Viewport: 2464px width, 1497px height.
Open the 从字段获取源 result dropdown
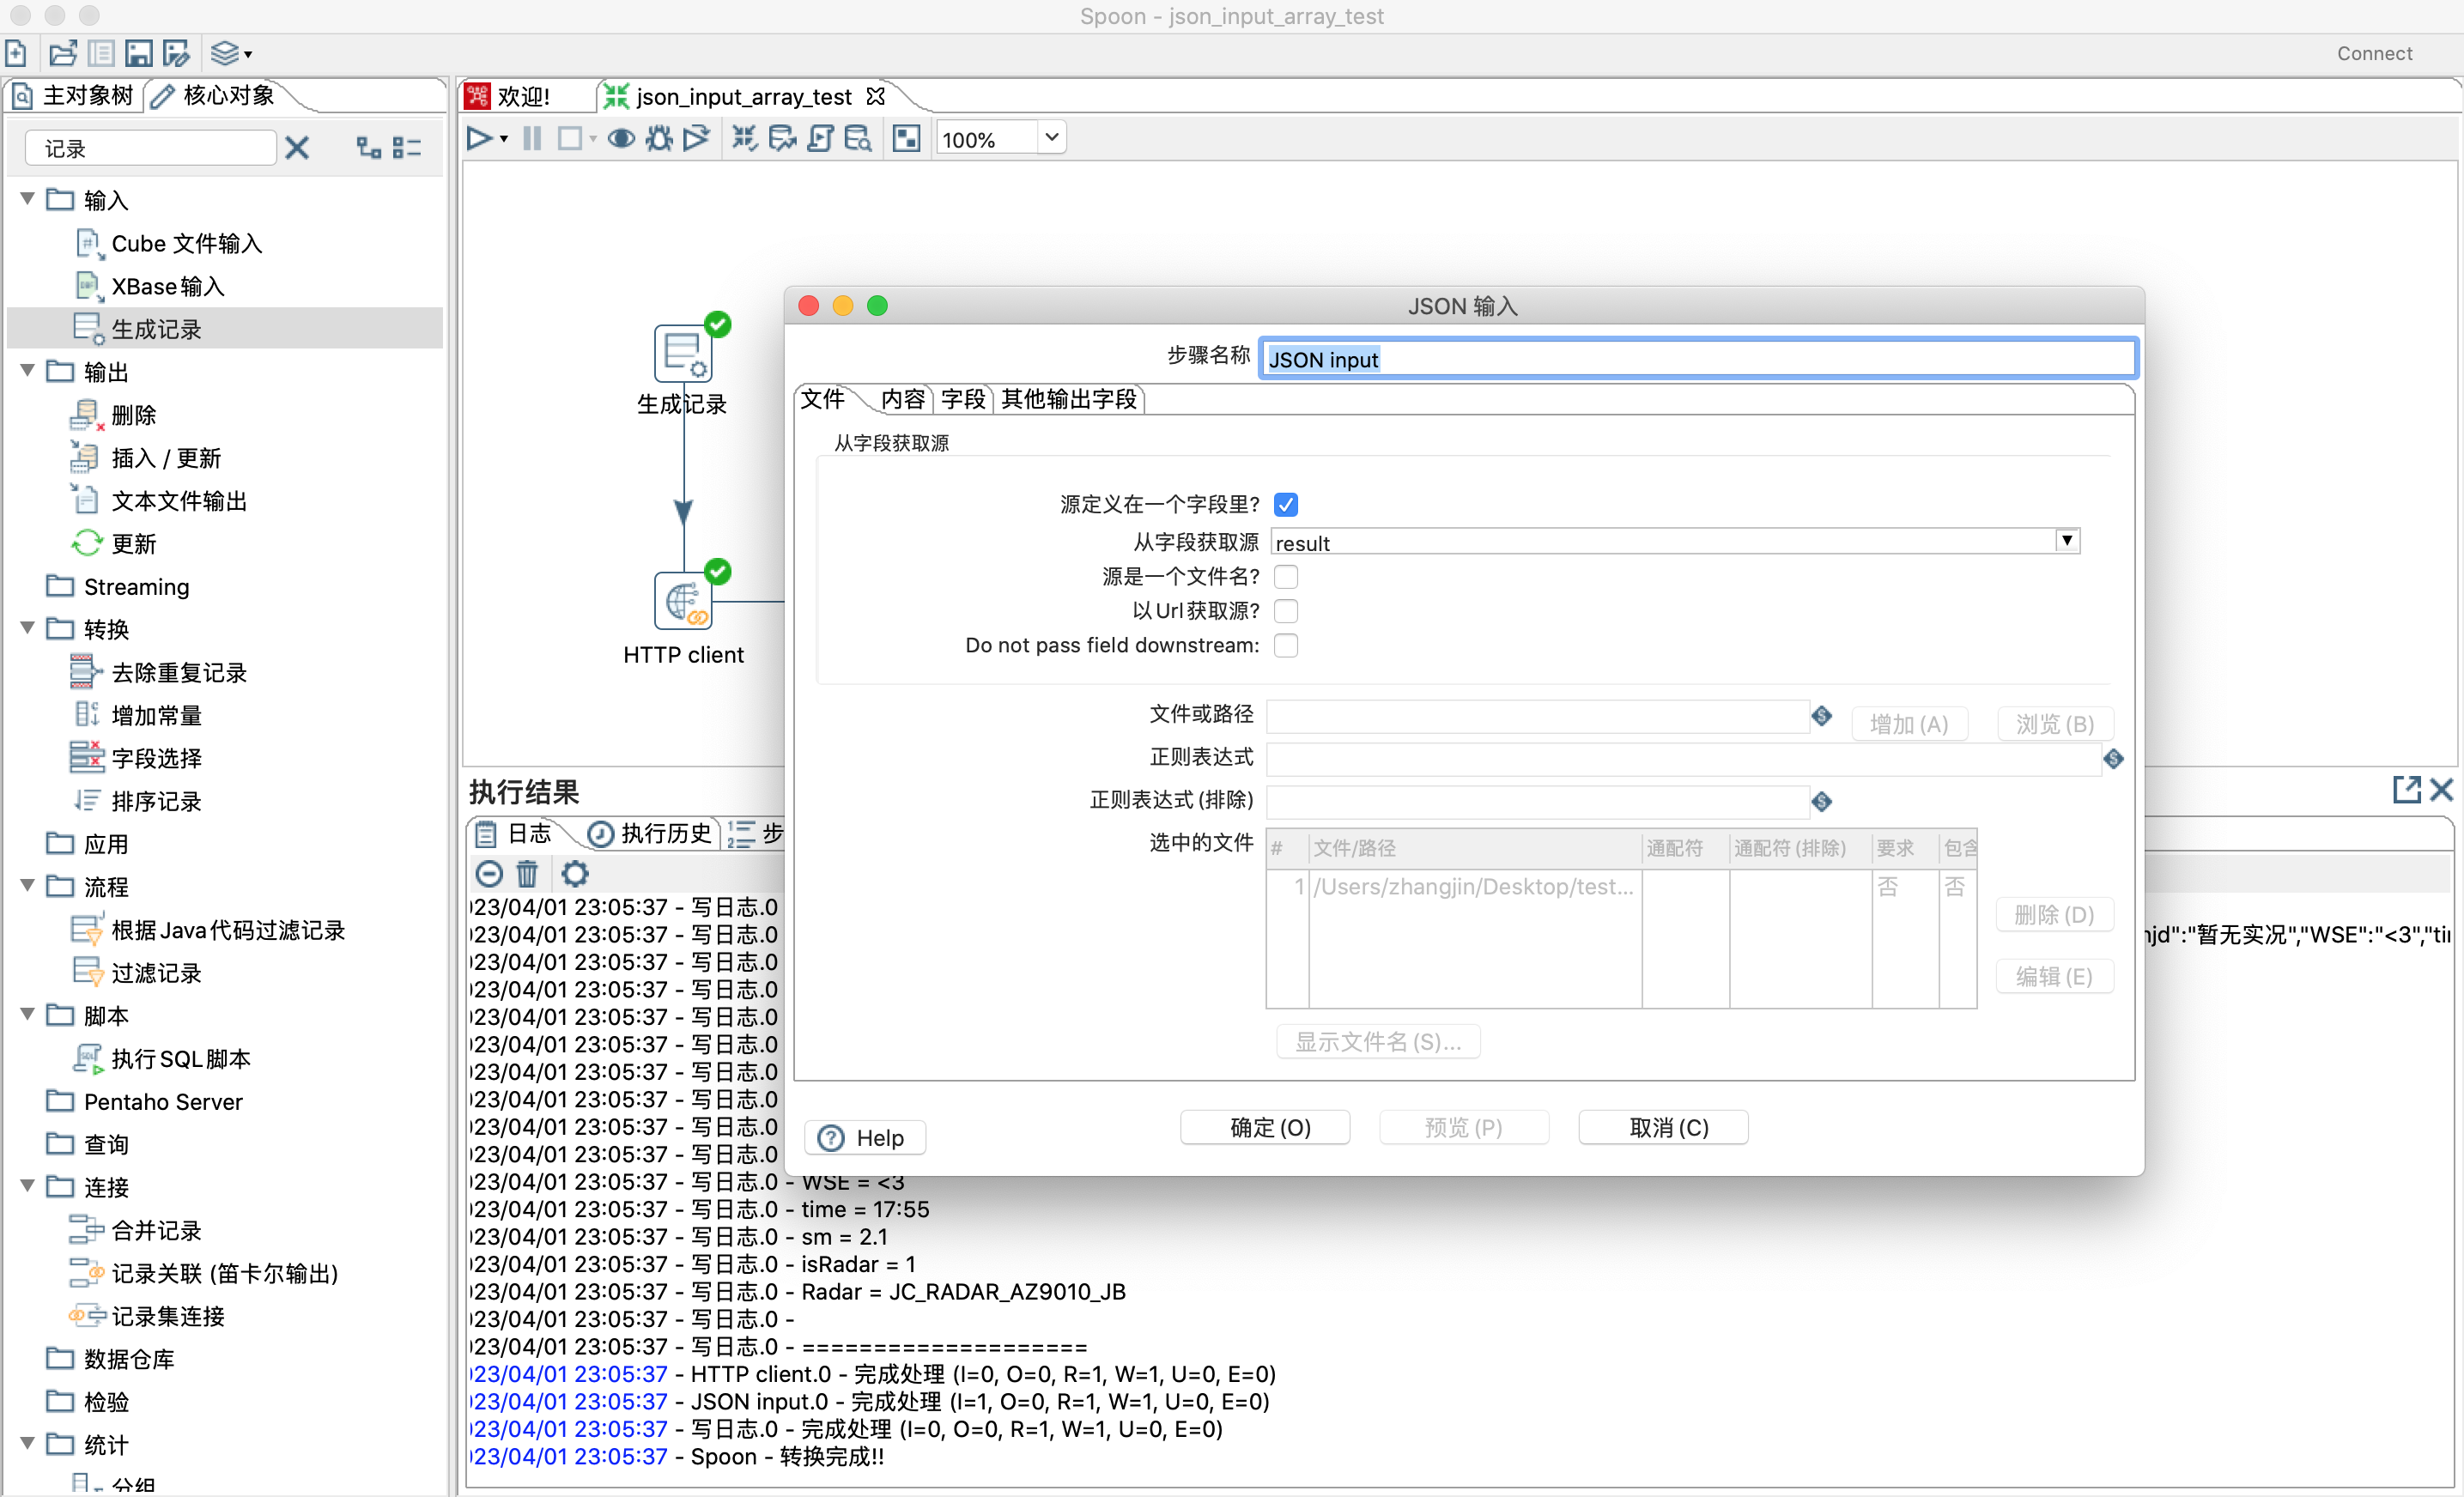2066,542
